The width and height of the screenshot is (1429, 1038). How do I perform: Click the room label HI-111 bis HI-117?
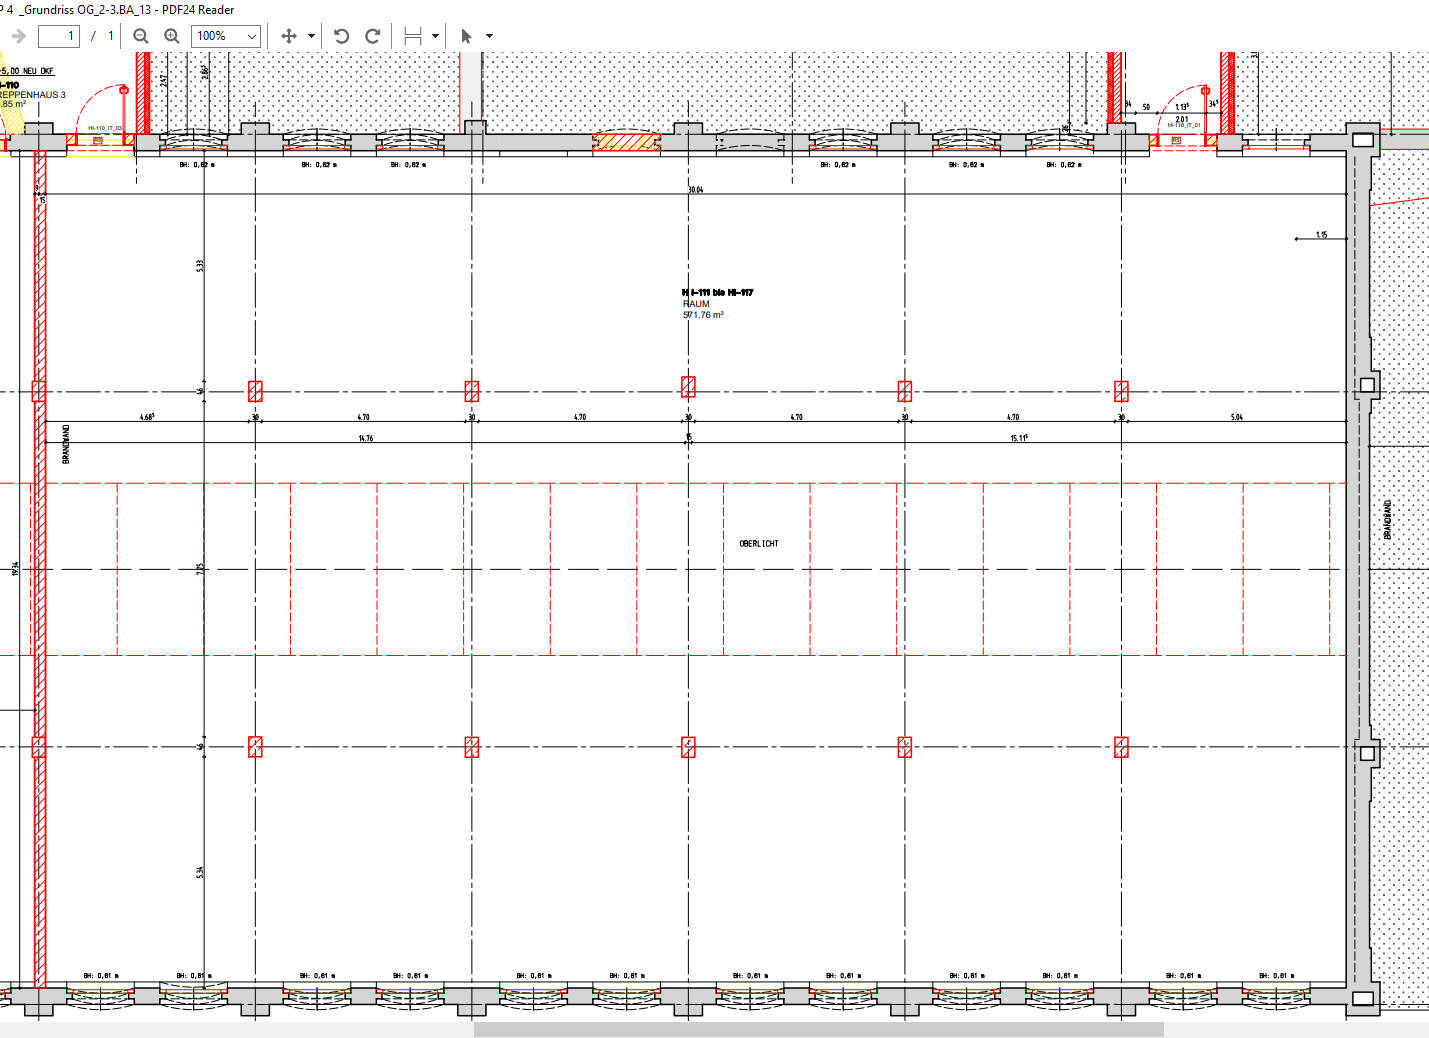(x=717, y=292)
